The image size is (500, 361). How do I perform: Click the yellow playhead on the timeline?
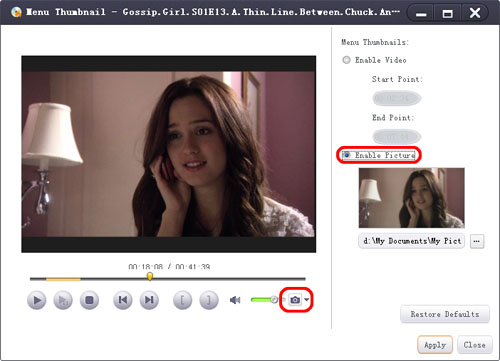coord(150,276)
